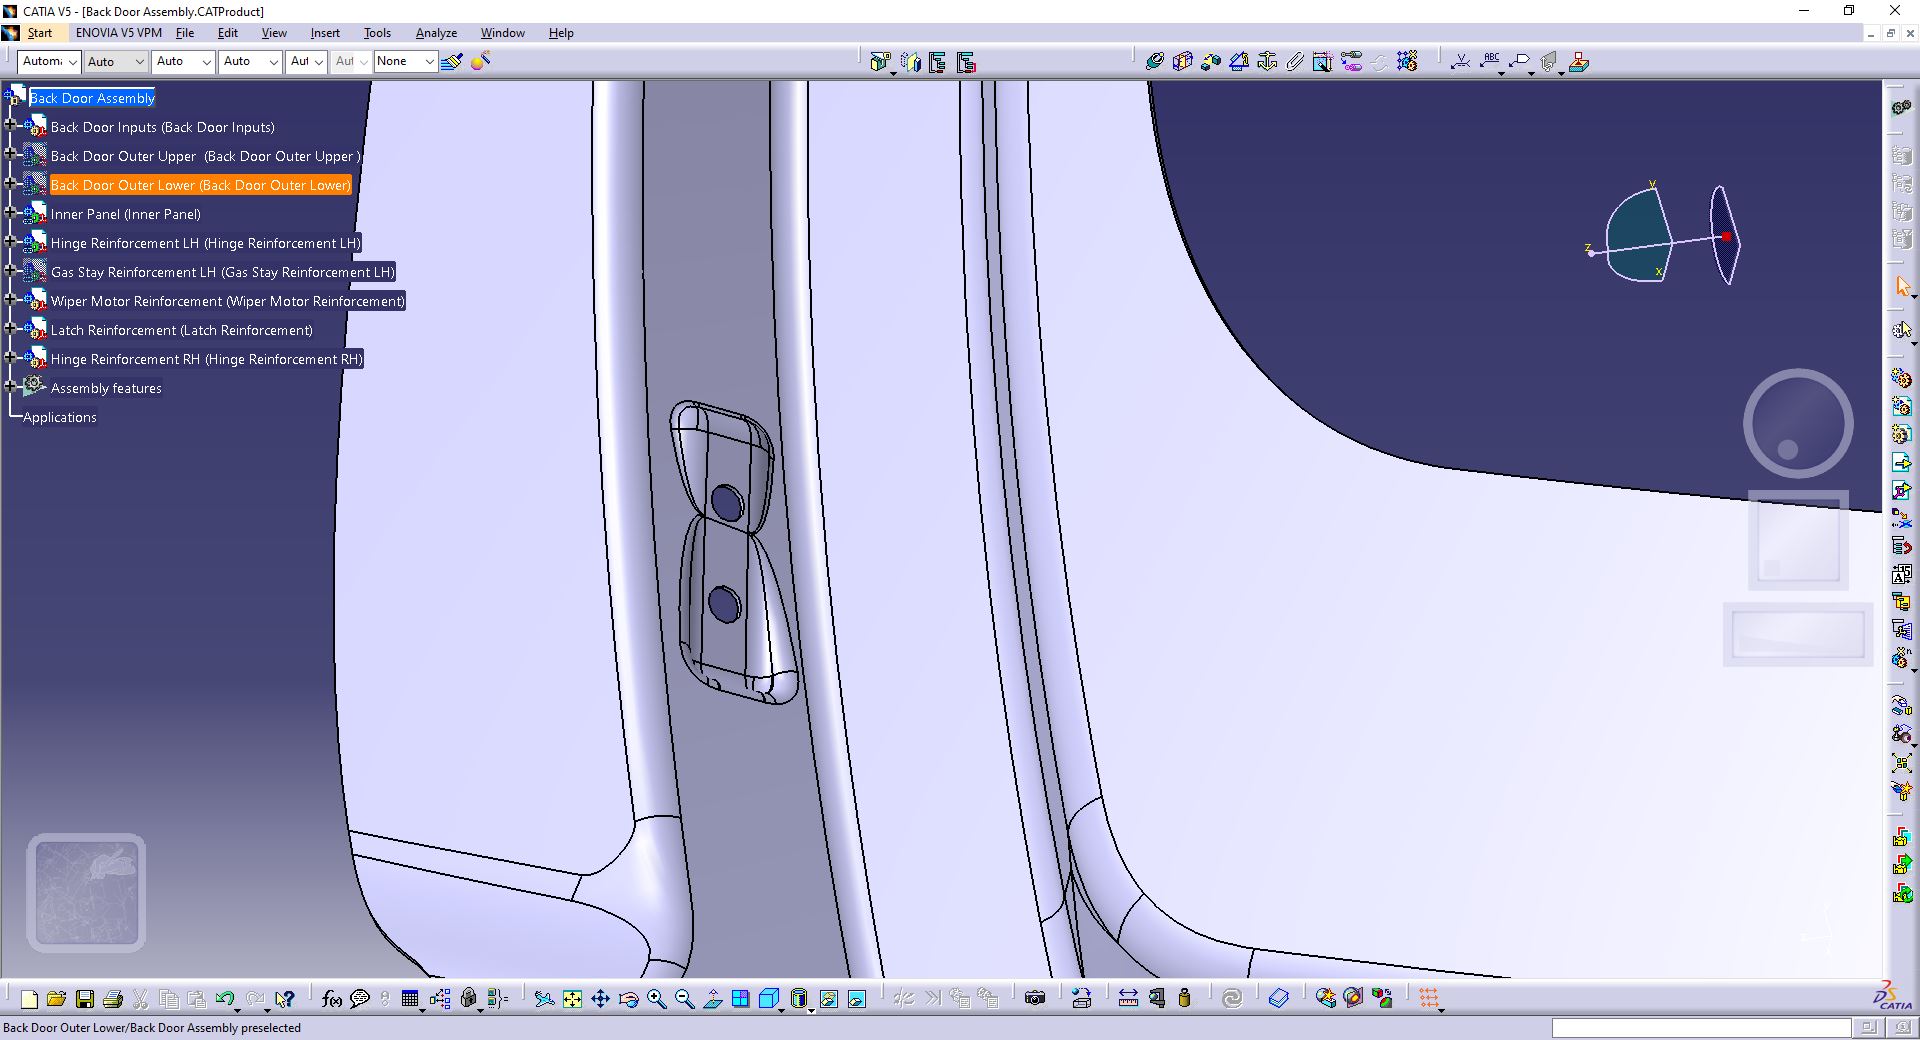This screenshot has height=1040, width=1920.
Task: Click the Zoom In magnifier icon
Action: 656,999
